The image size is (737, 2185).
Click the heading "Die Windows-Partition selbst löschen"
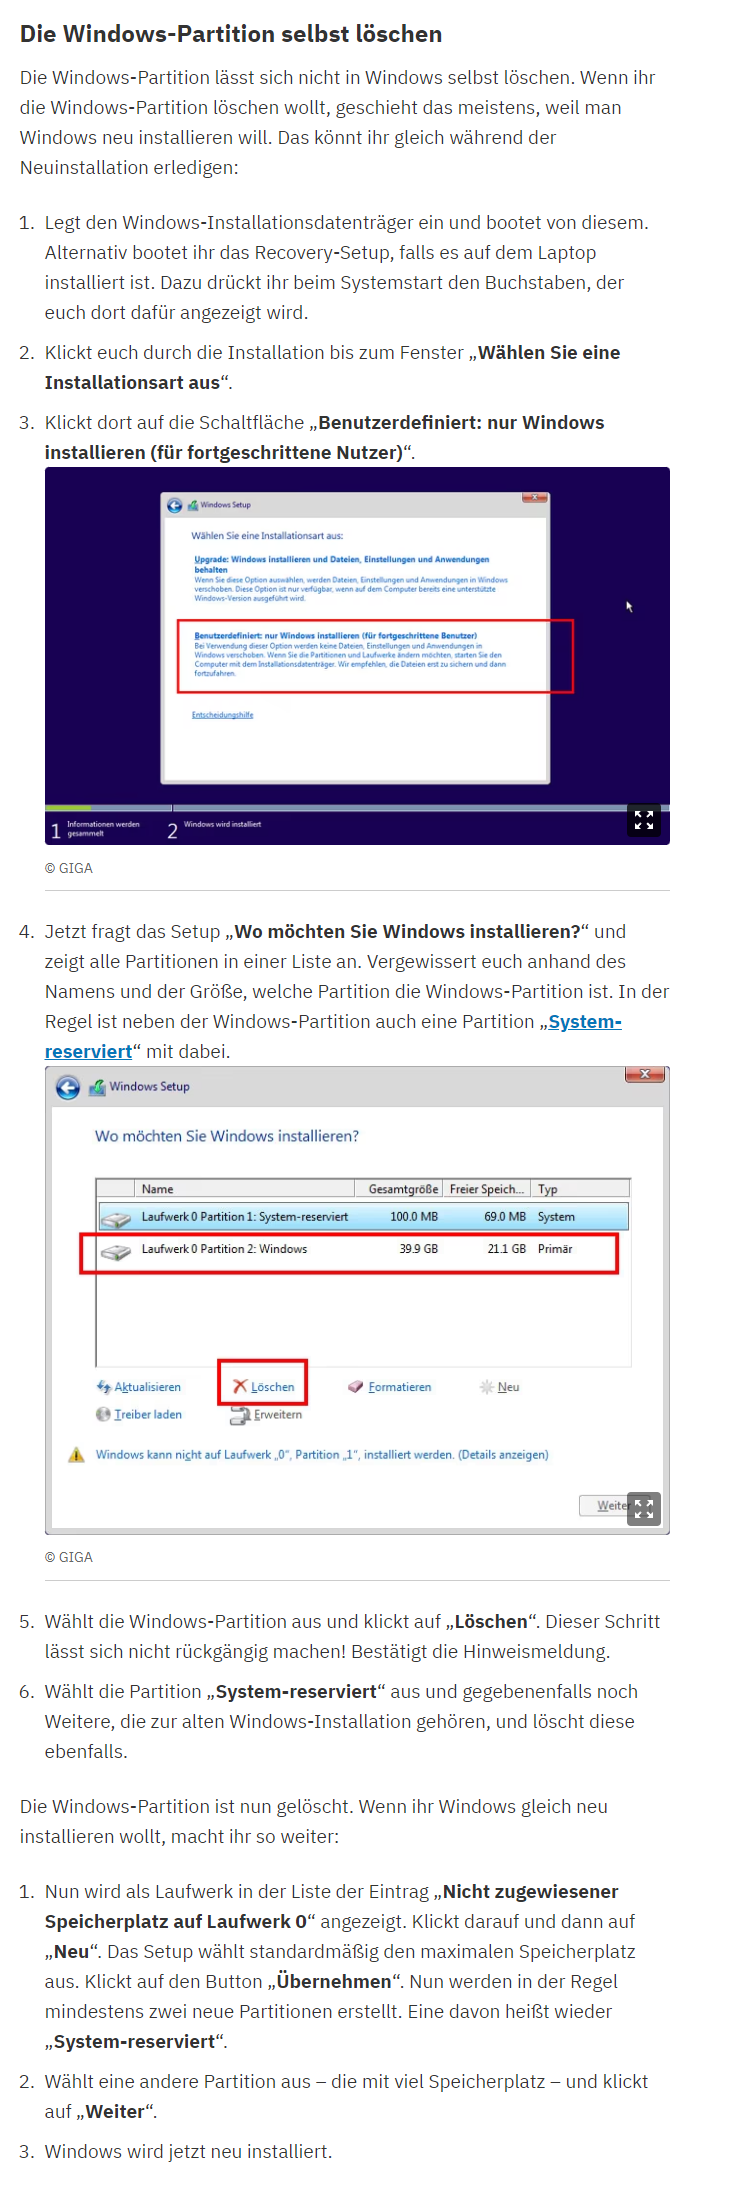coord(231,34)
